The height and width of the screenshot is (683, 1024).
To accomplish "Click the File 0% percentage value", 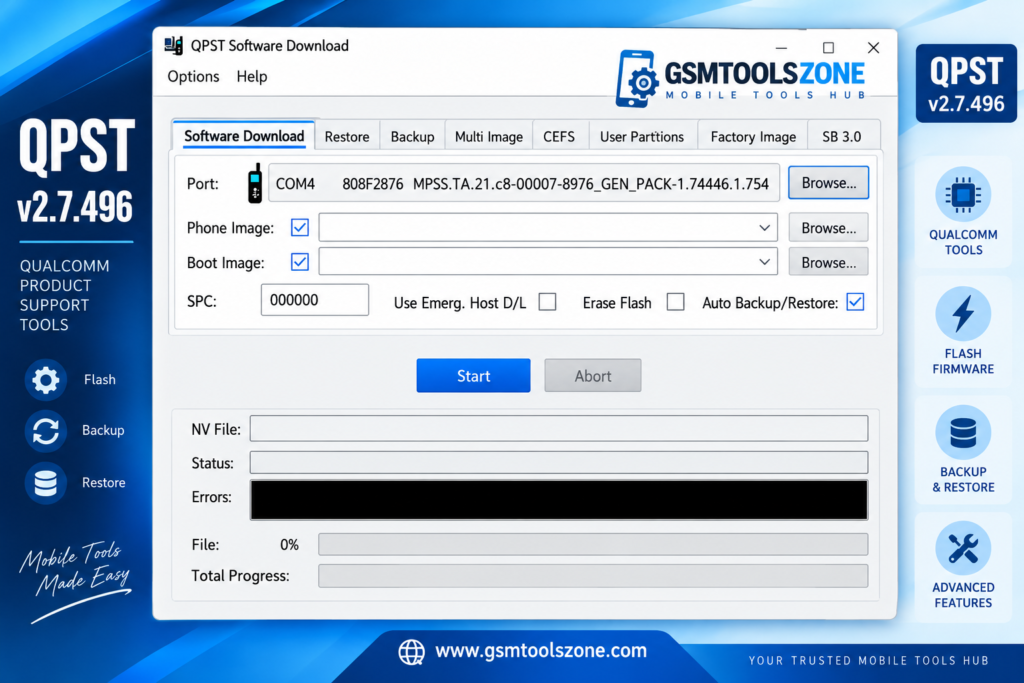I will coord(289,545).
